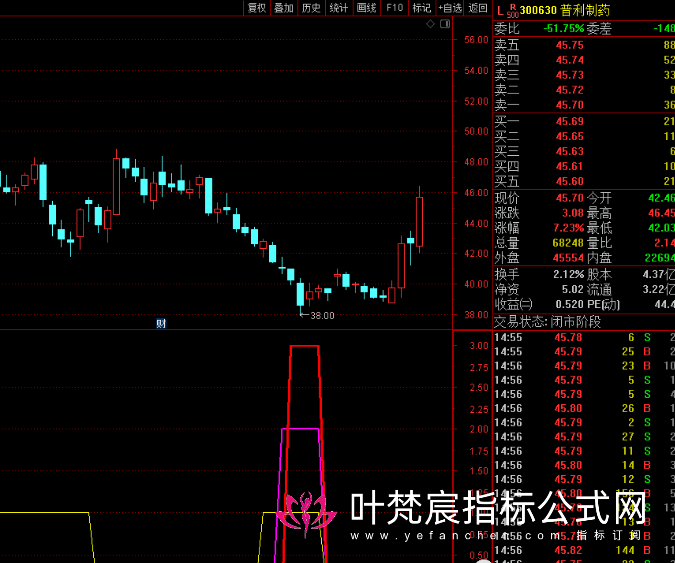Click the L margin indicator icon
The image size is (675, 563).
pos(499,10)
